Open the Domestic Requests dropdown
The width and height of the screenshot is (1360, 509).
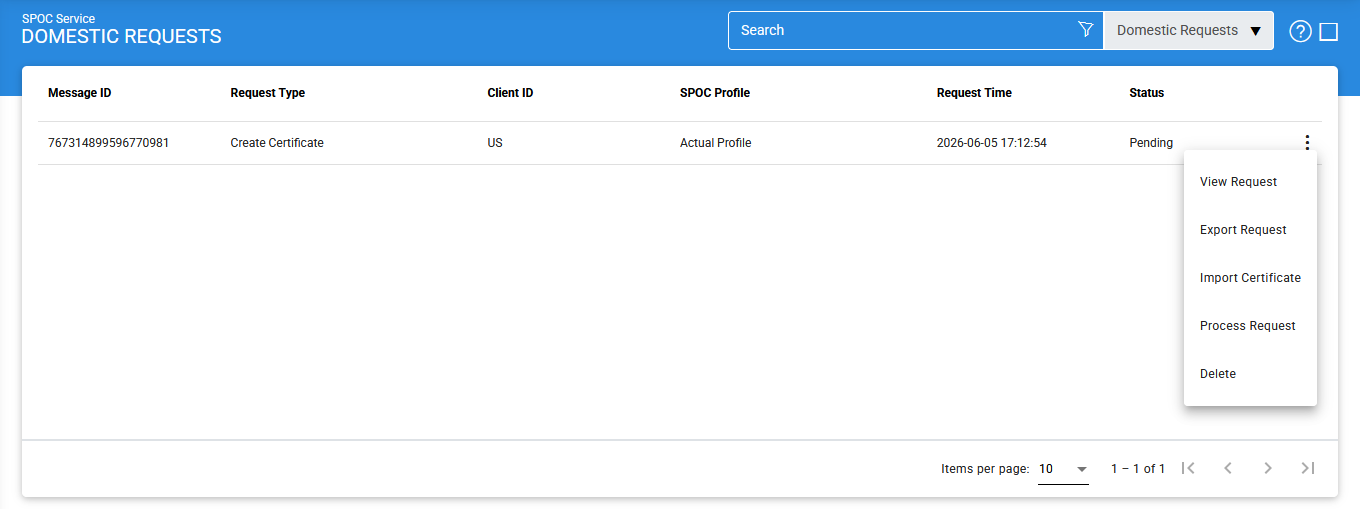click(x=1188, y=30)
